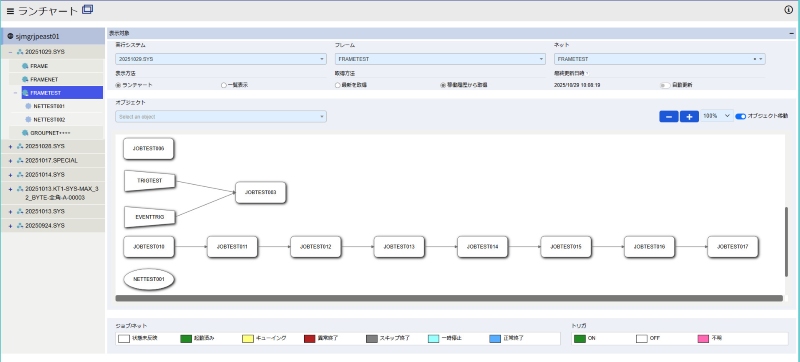Click the open-in-new-window icon beside ランチャート title
800x362 pixels.
[87, 9]
